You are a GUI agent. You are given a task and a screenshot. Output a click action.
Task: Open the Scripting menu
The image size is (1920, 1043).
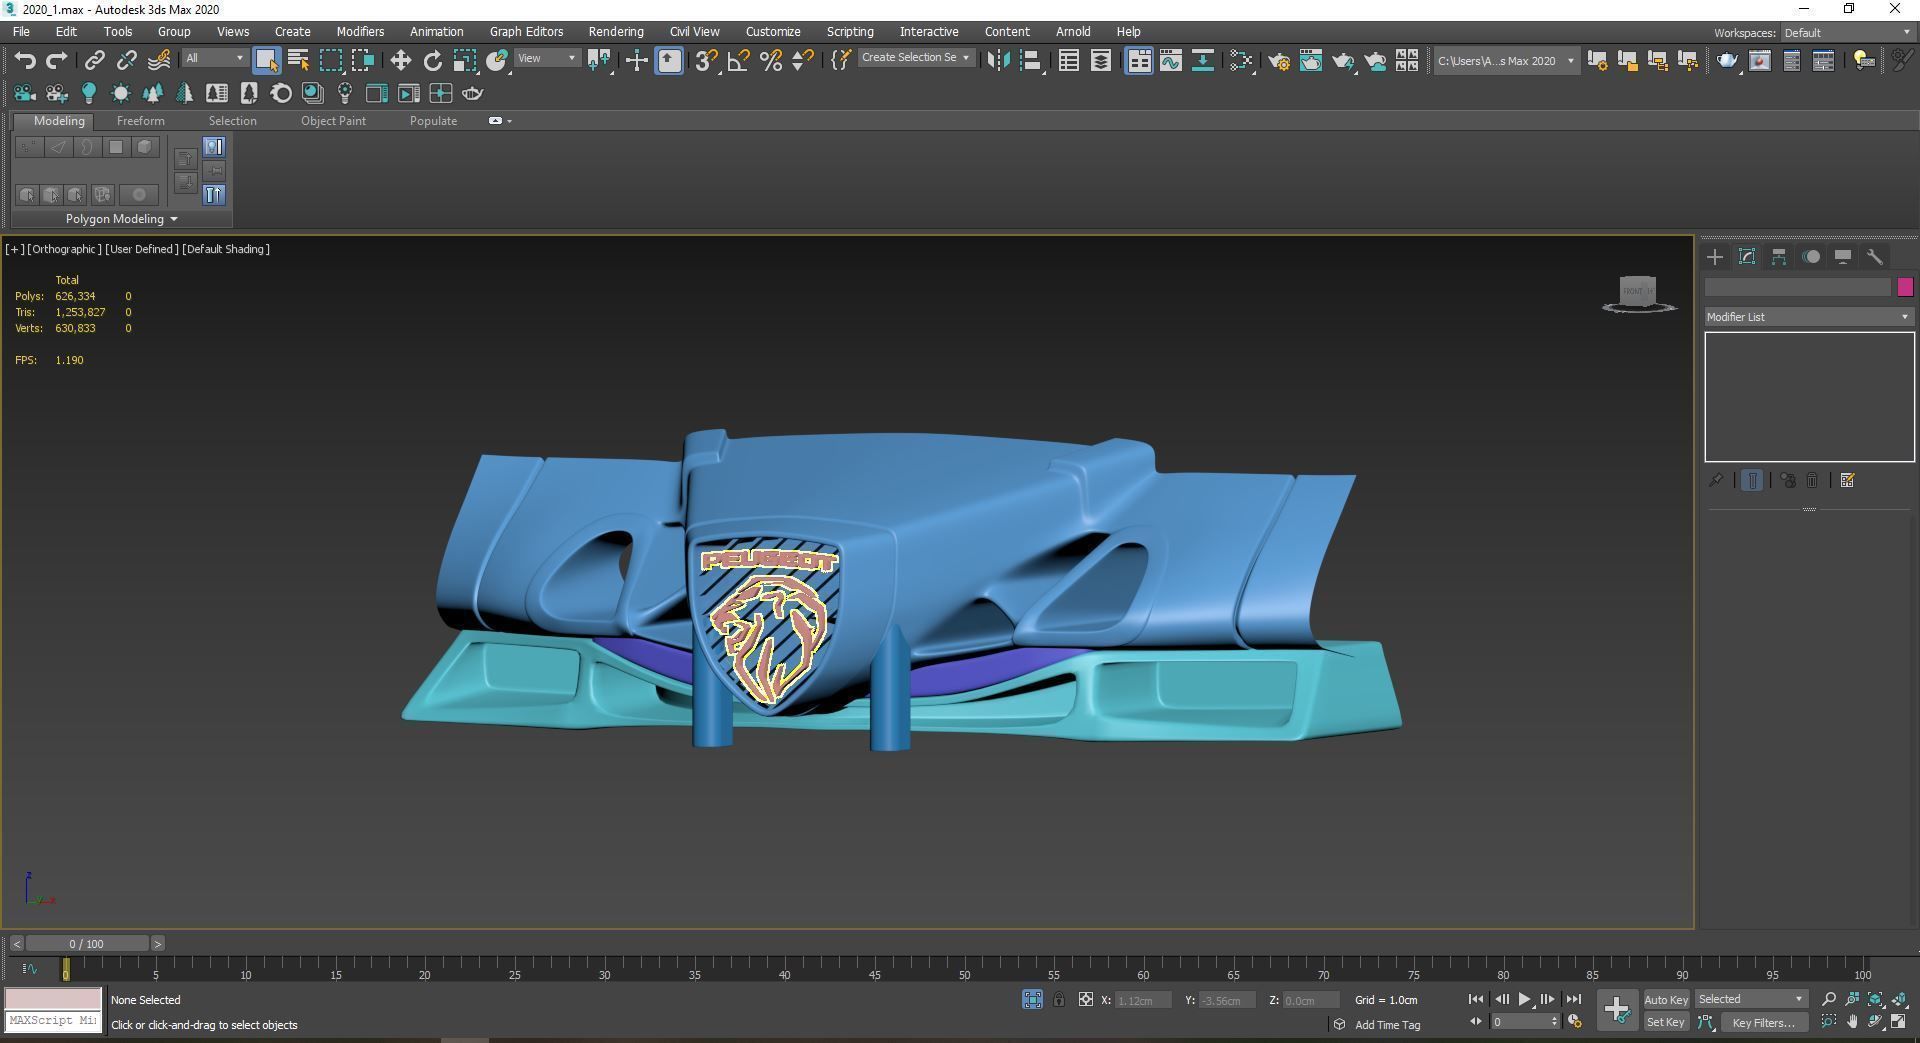click(850, 32)
